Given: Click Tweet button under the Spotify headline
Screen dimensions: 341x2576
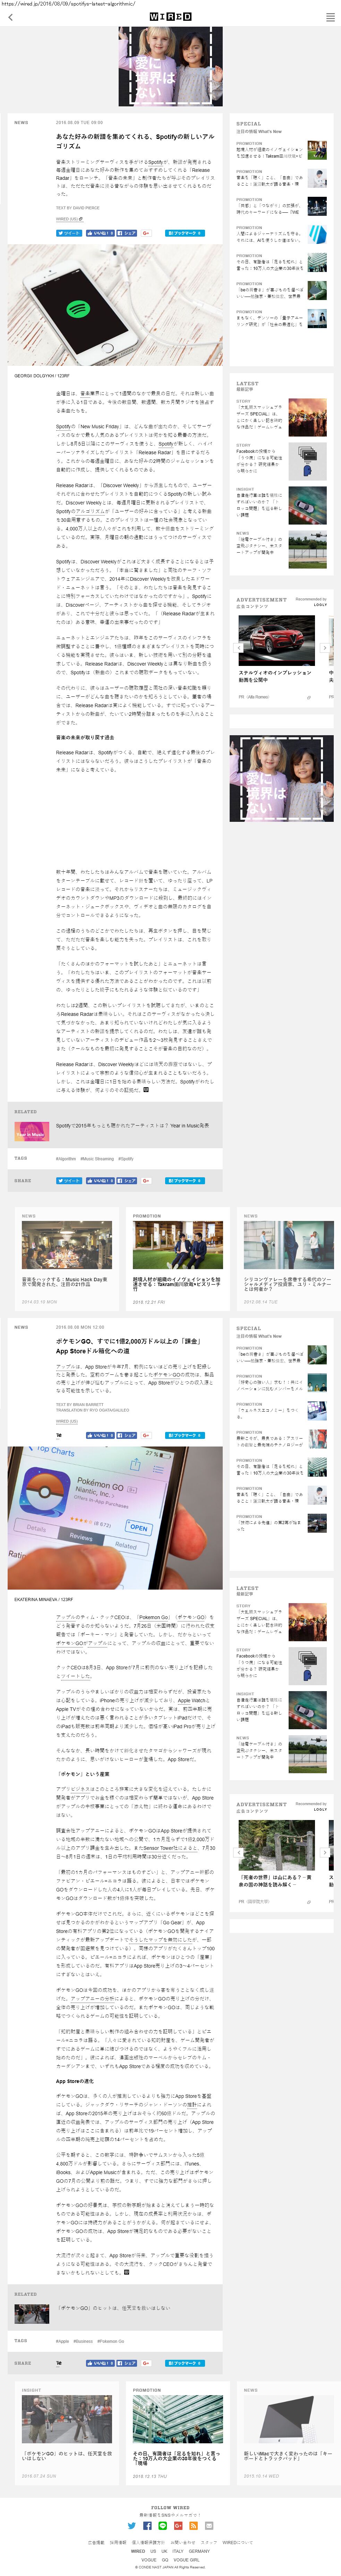Looking at the screenshot, I should (69, 232).
